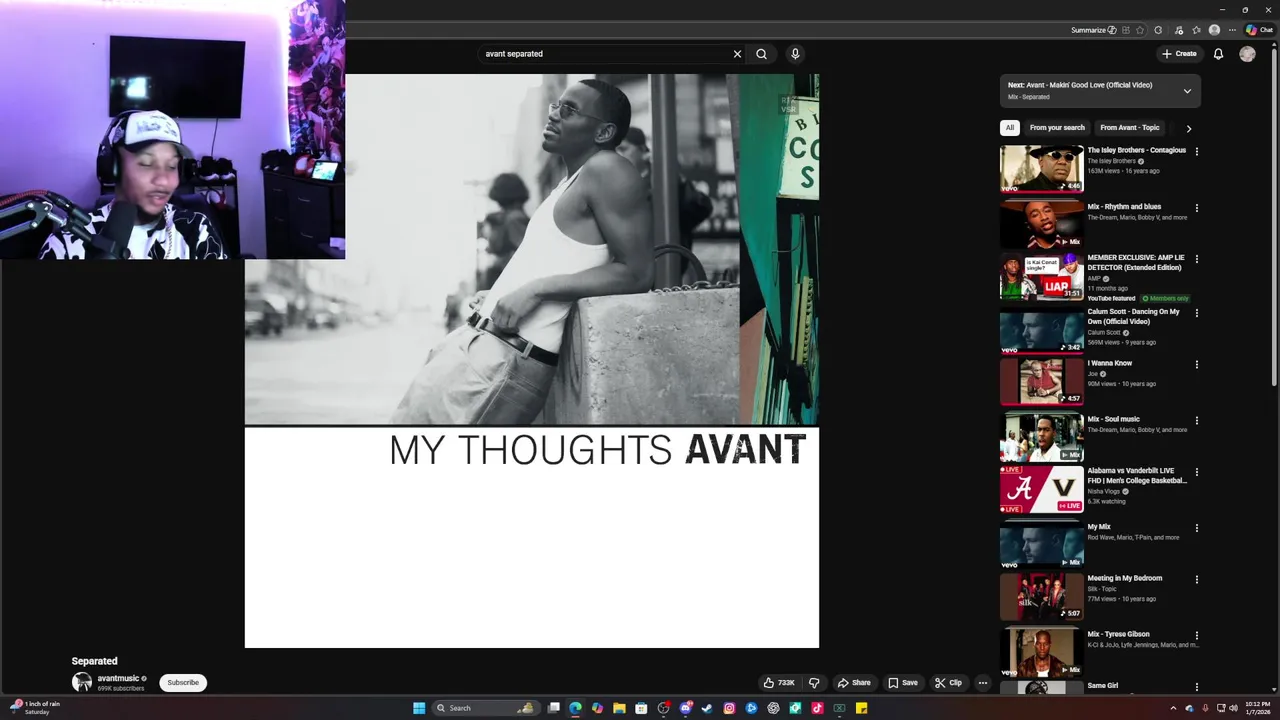1280x720 pixels.
Task: Clear the YouTube search box text
Action: 737,54
